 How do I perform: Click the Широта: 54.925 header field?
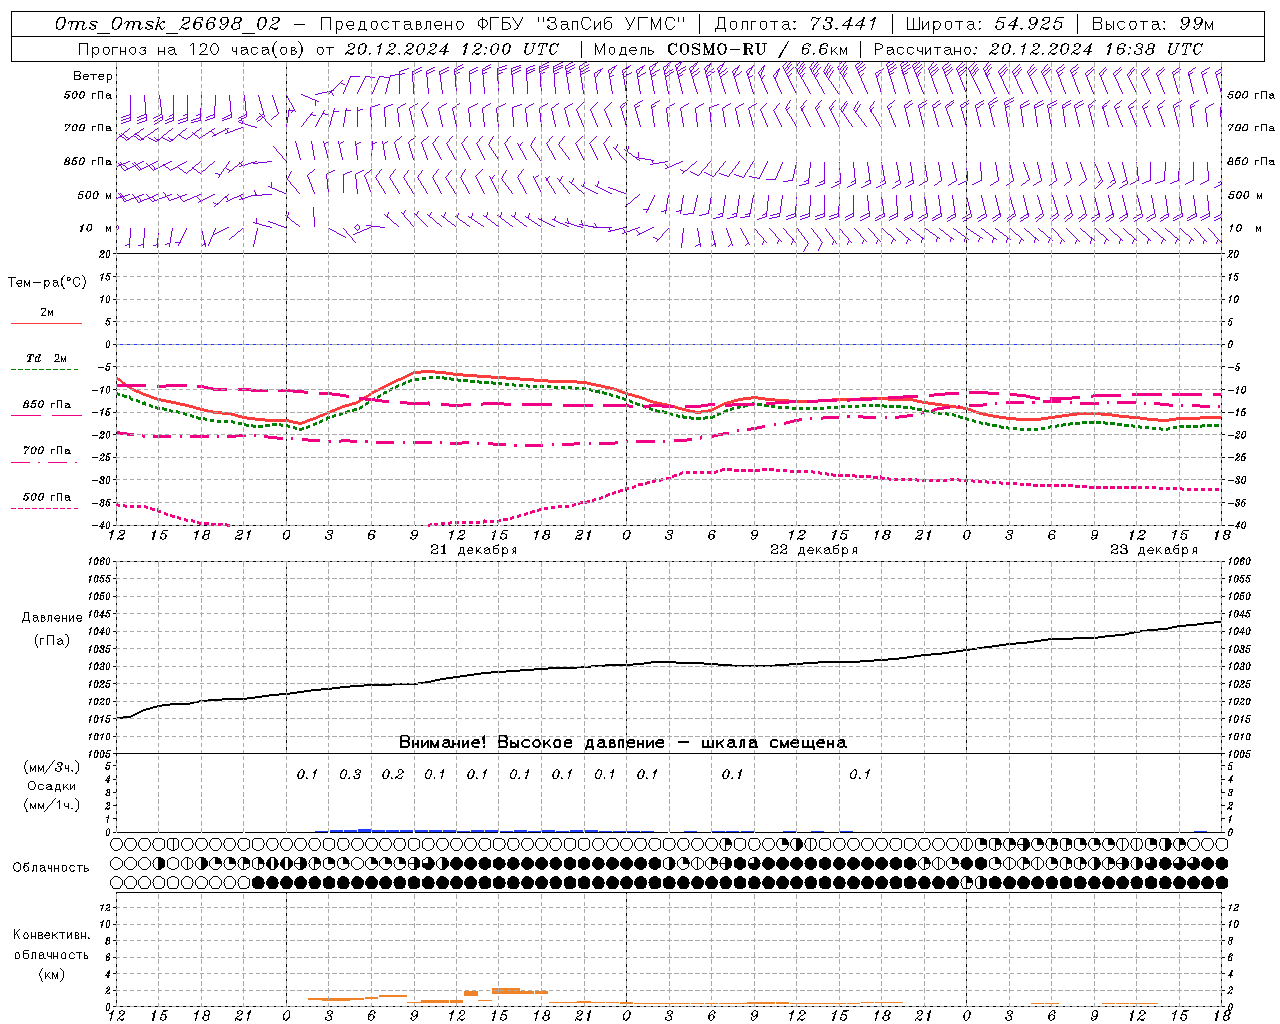click(x=984, y=24)
